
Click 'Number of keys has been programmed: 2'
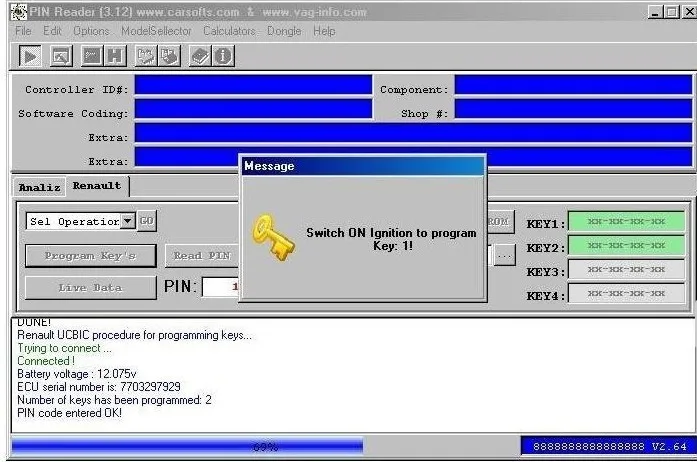pyautogui.click(x=114, y=400)
